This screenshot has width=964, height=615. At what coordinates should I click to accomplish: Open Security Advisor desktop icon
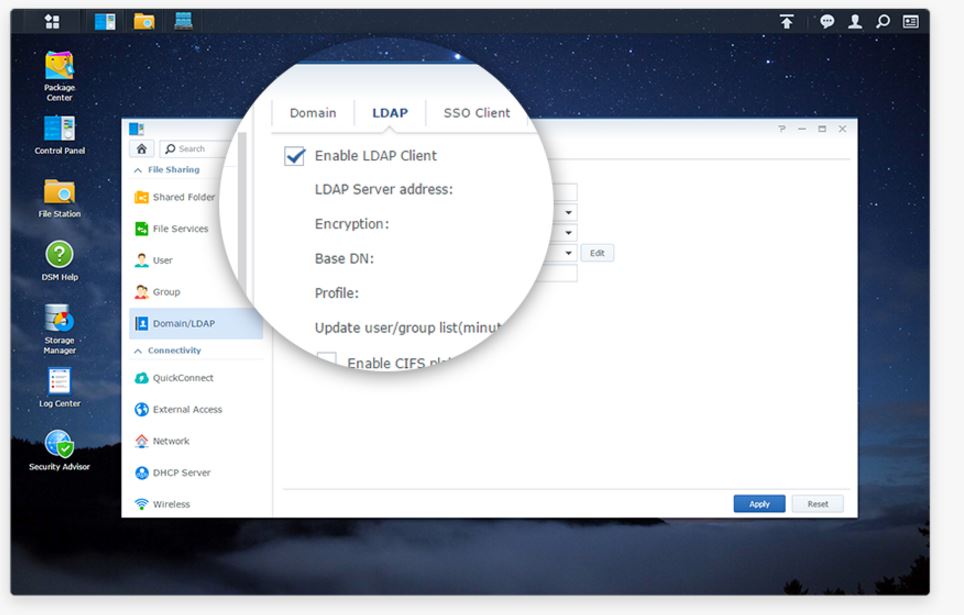pos(60,450)
